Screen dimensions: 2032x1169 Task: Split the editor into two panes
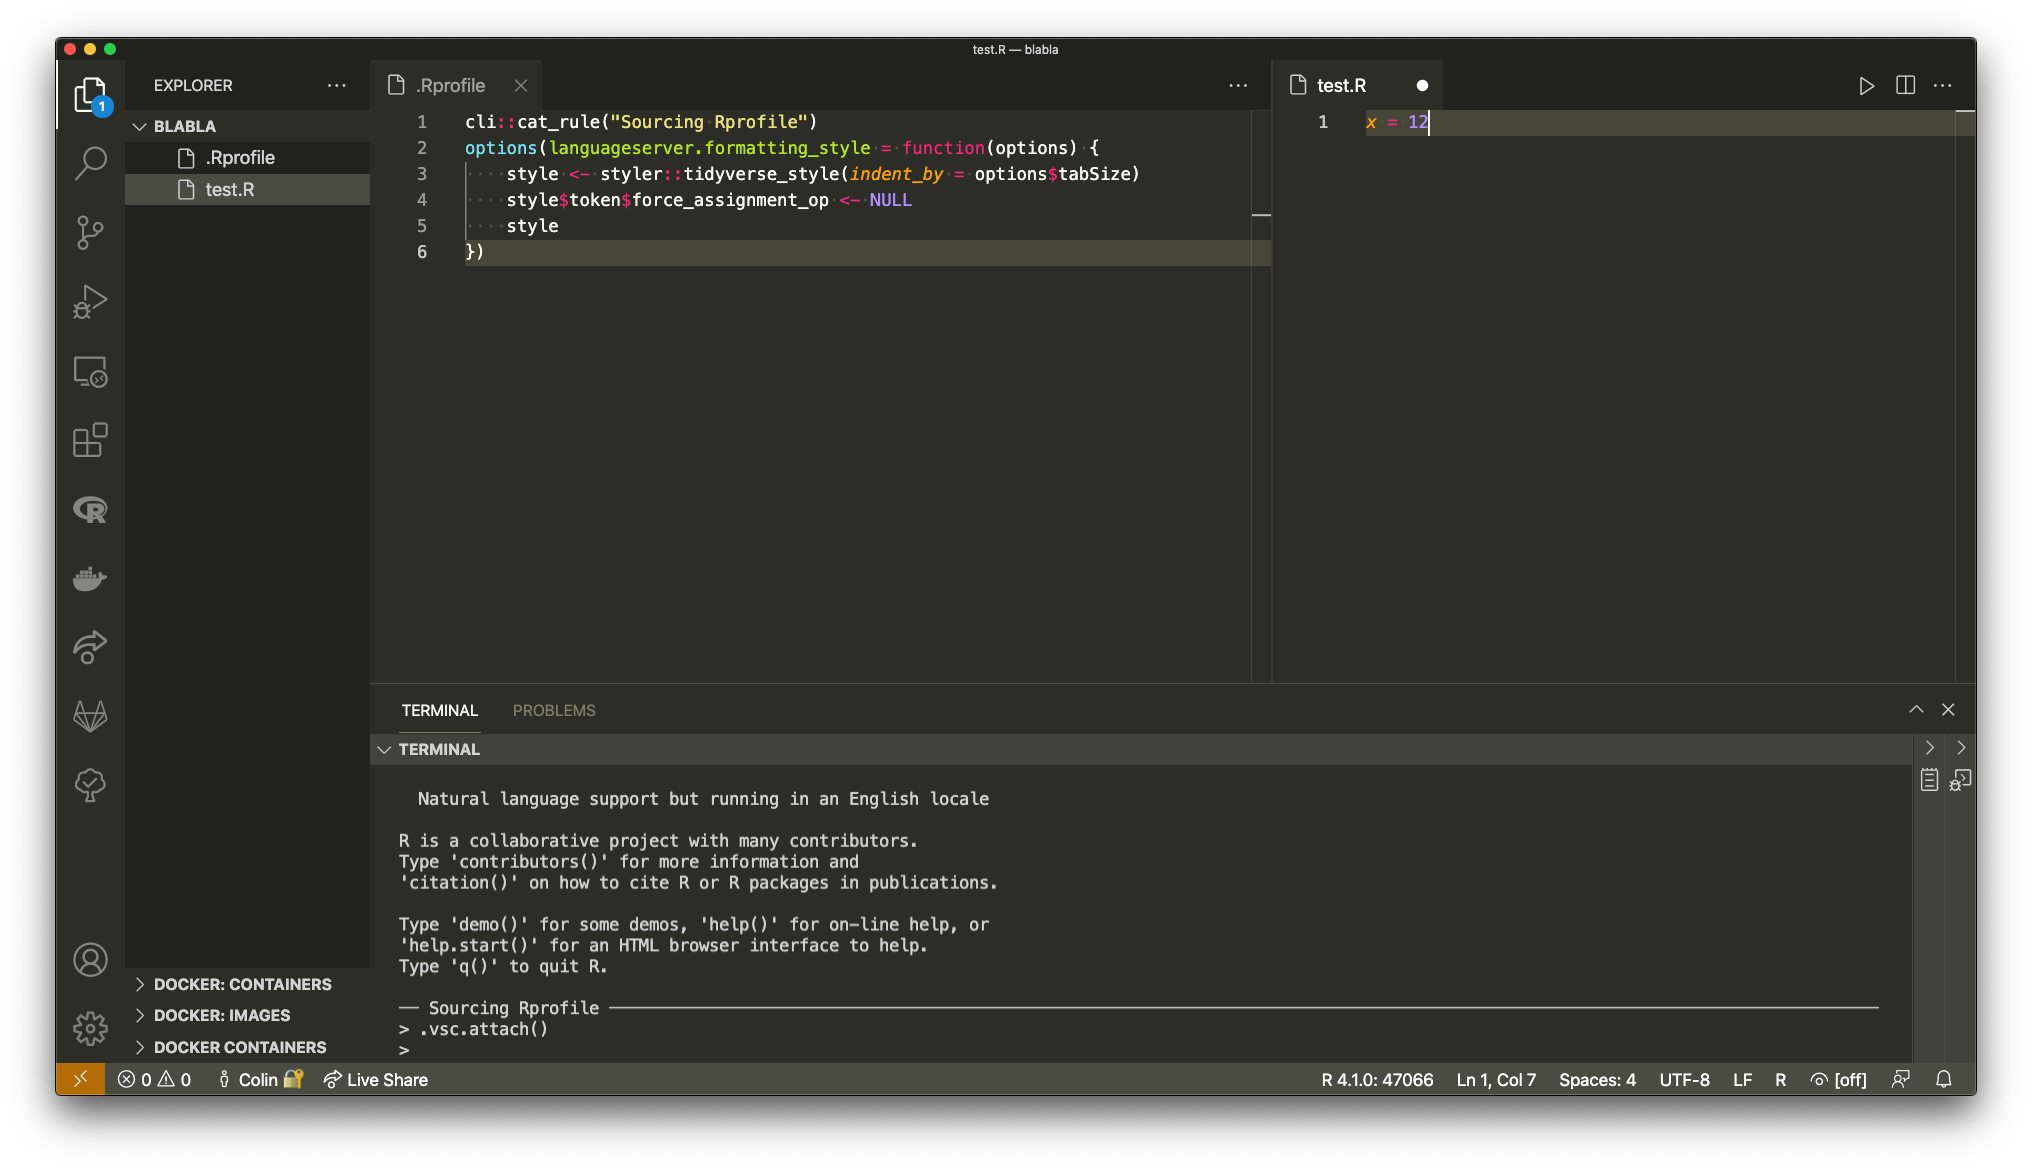[1904, 85]
